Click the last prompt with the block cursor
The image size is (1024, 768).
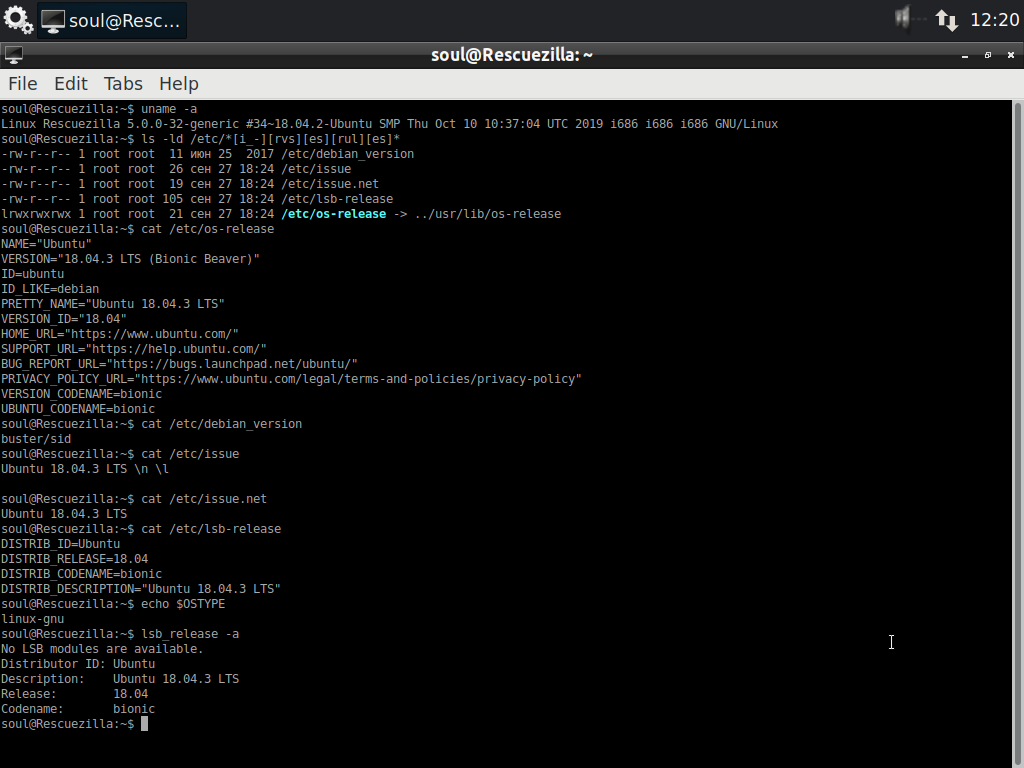[x=74, y=725]
